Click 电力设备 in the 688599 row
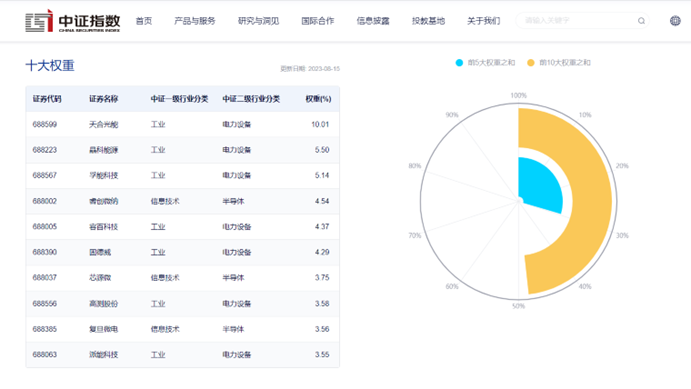Viewport: 691px width, 389px height. [x=237, y=124]
